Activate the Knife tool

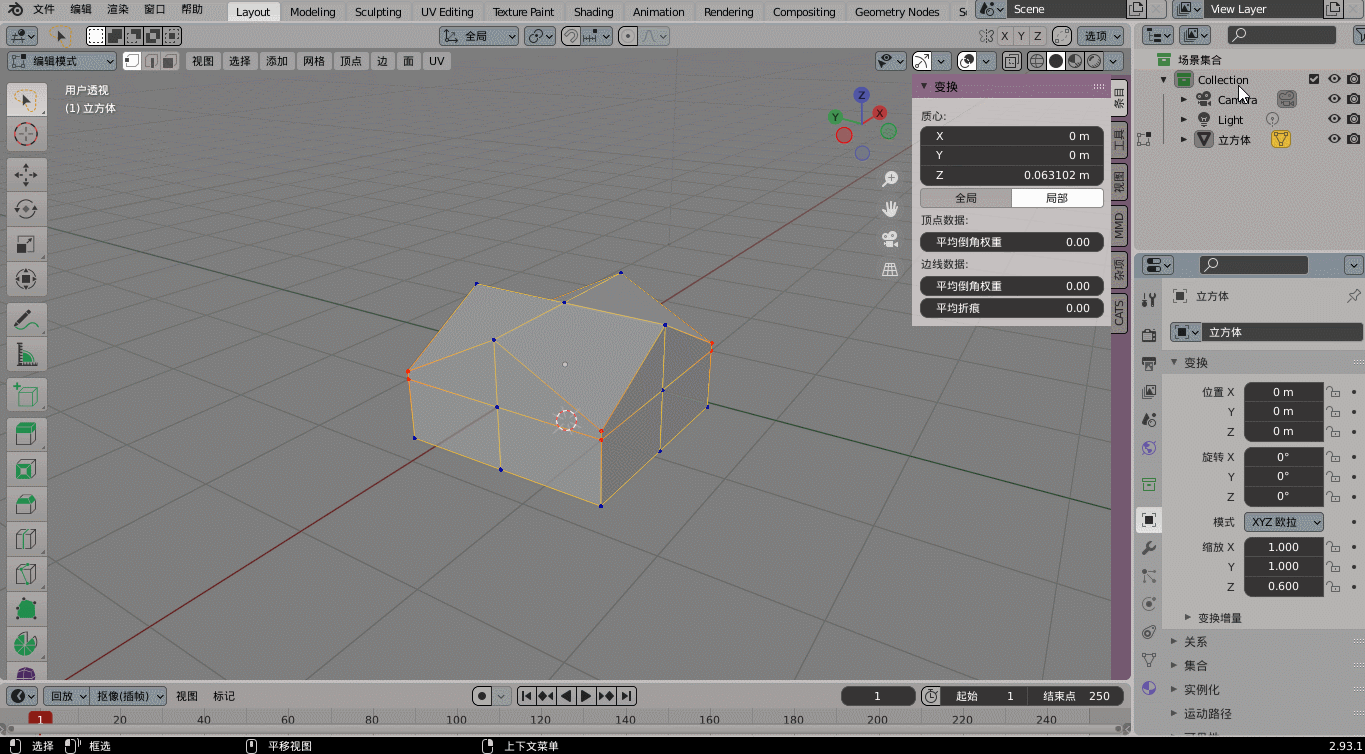(x=27, y=574)
